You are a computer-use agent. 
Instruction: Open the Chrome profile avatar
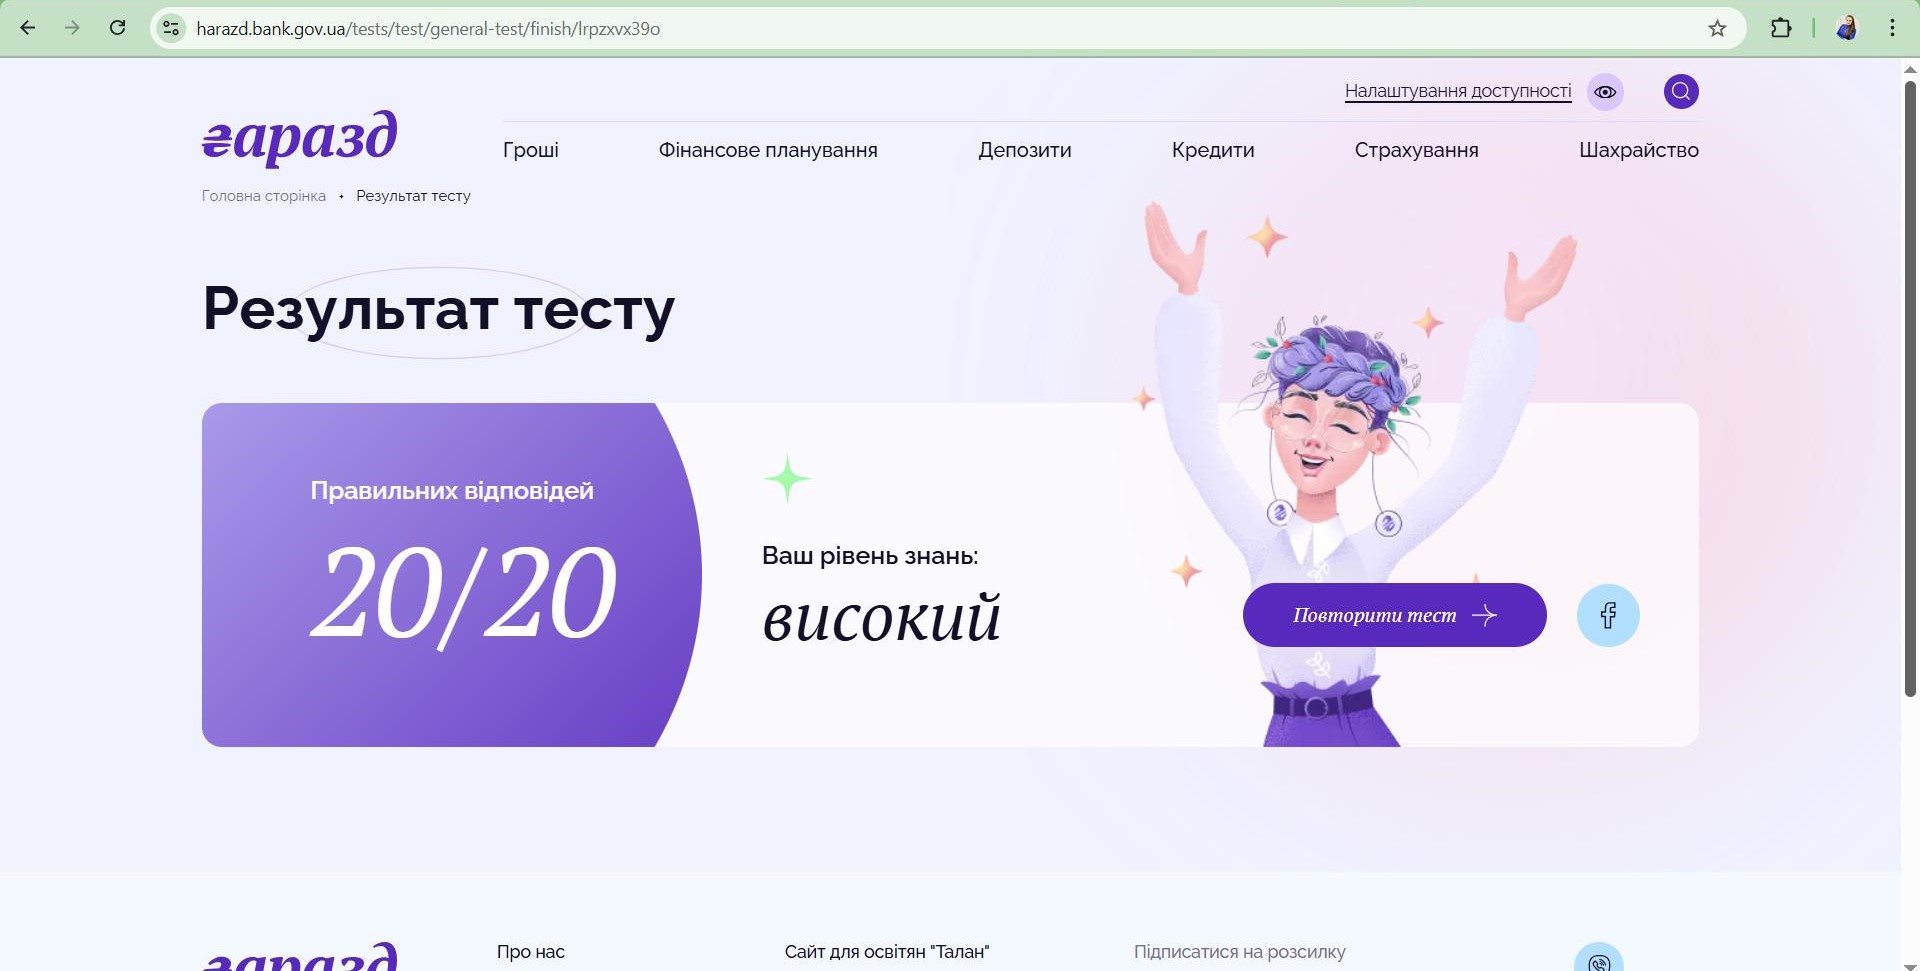(x=1847, y=28)
